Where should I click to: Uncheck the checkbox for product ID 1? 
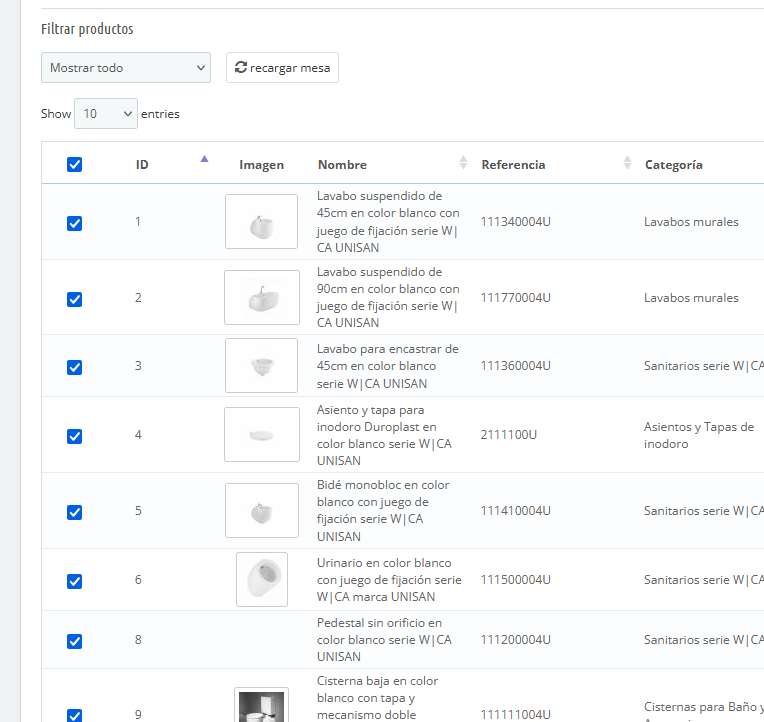click(75, 223)
